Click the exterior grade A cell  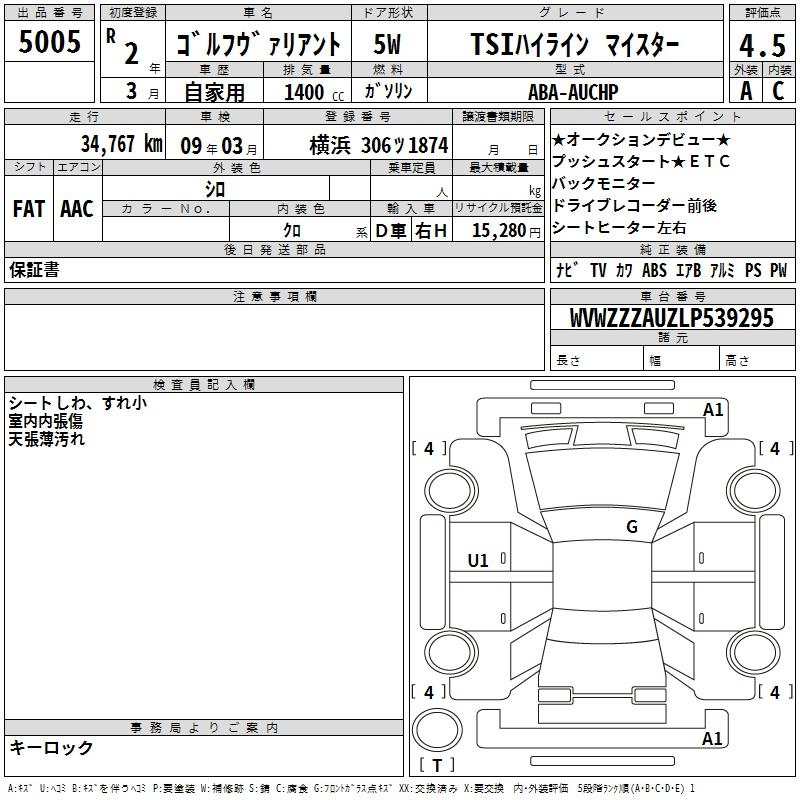point(744,91)
